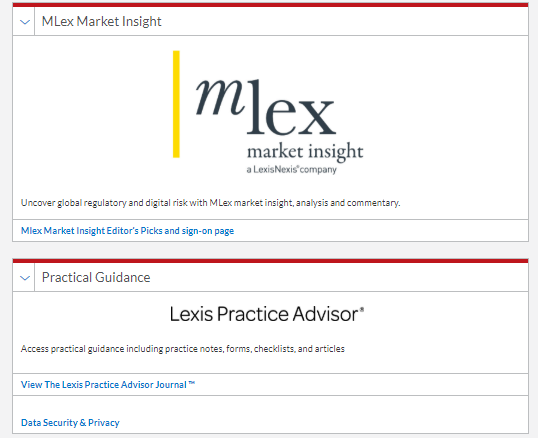Click the blank row above Data Security & Privacy
This screenshot has width=538, height=438.
[270, 404]
